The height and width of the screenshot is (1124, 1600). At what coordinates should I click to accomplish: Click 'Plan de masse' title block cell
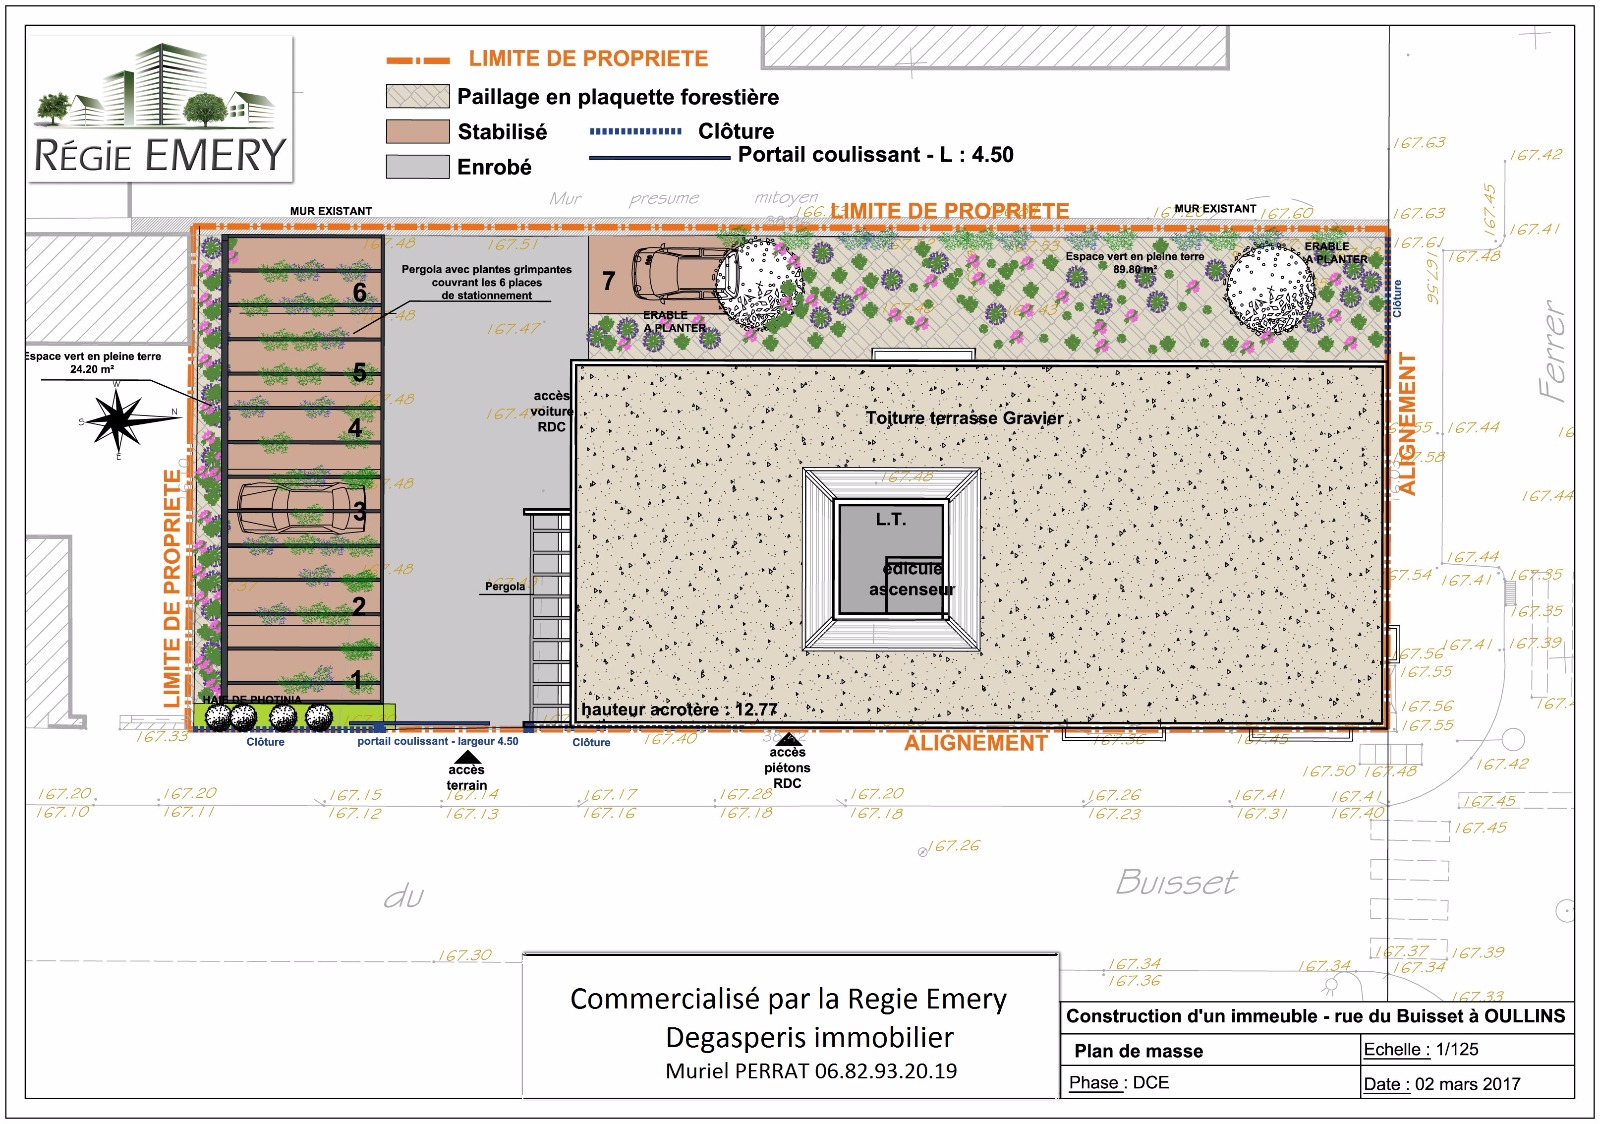[x=1210, y=1050]
